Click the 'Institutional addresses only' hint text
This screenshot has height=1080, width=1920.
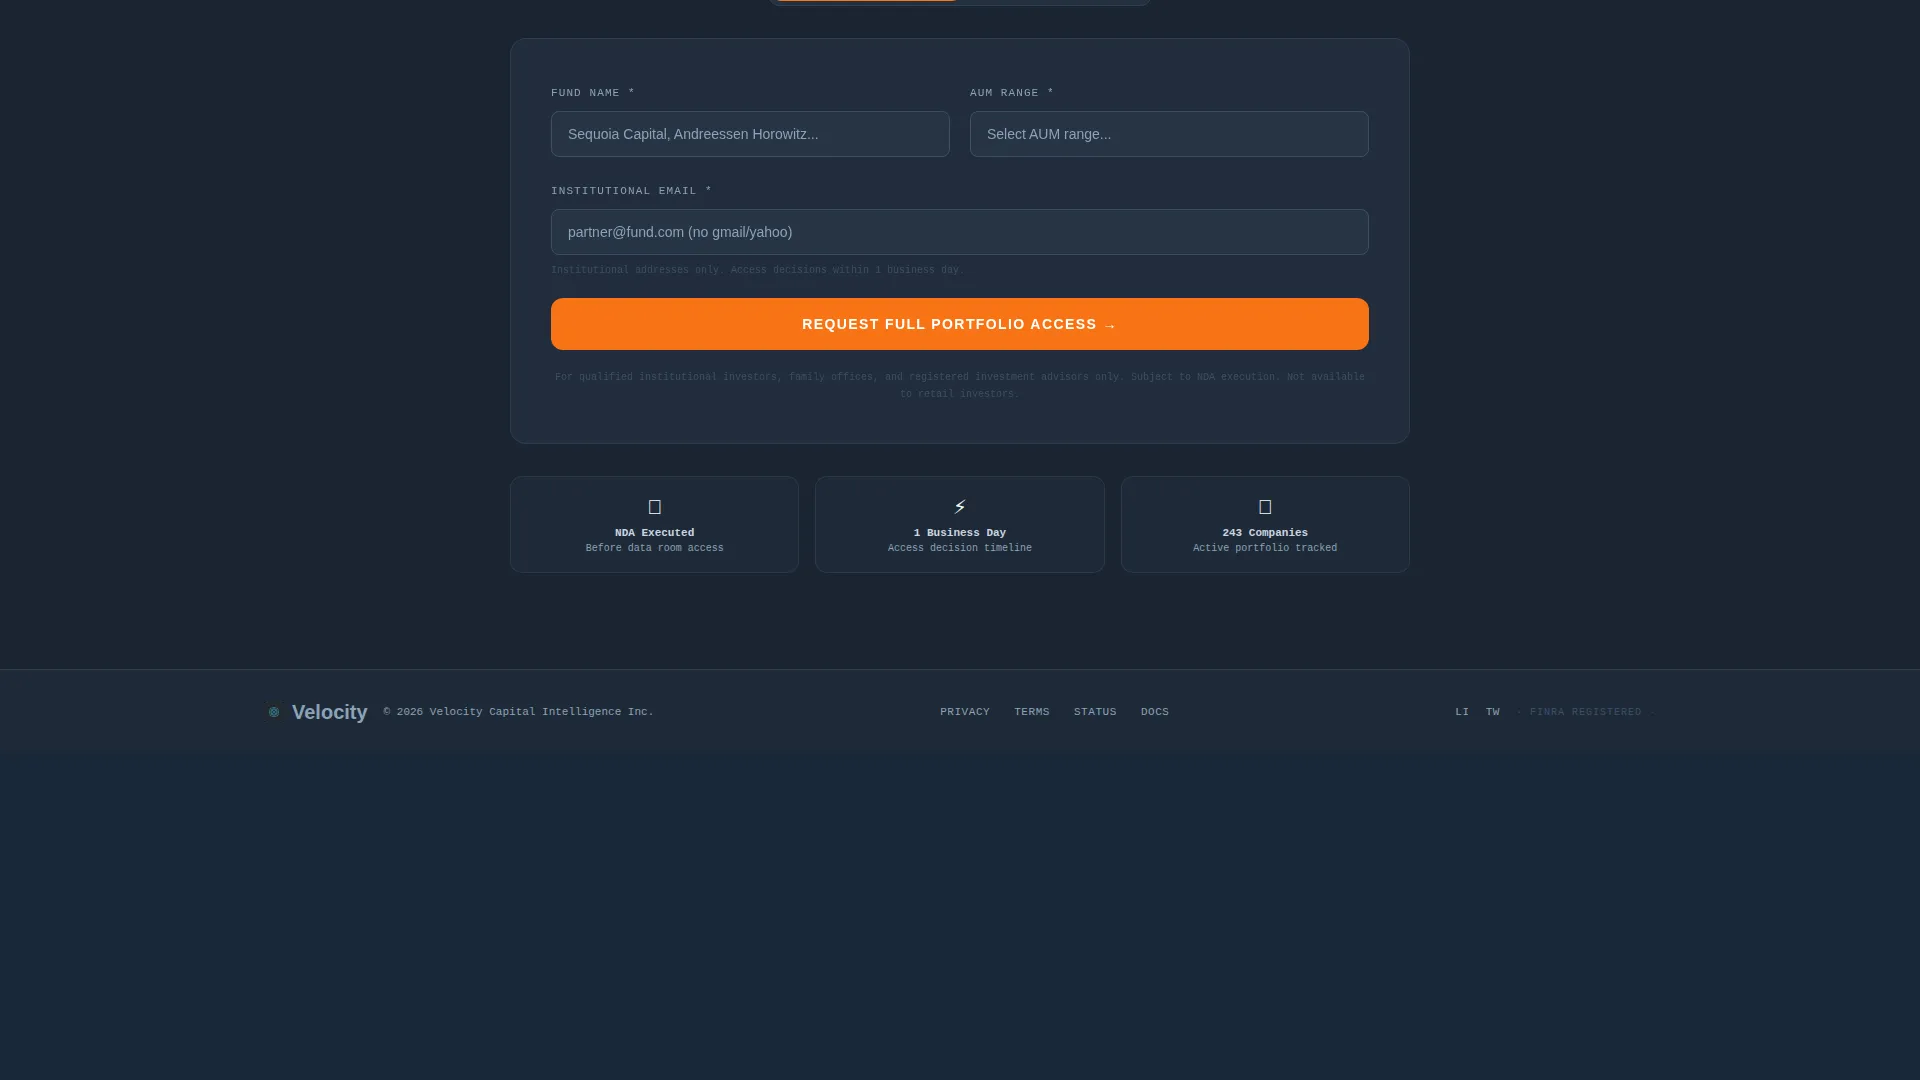tap(757, 270)
